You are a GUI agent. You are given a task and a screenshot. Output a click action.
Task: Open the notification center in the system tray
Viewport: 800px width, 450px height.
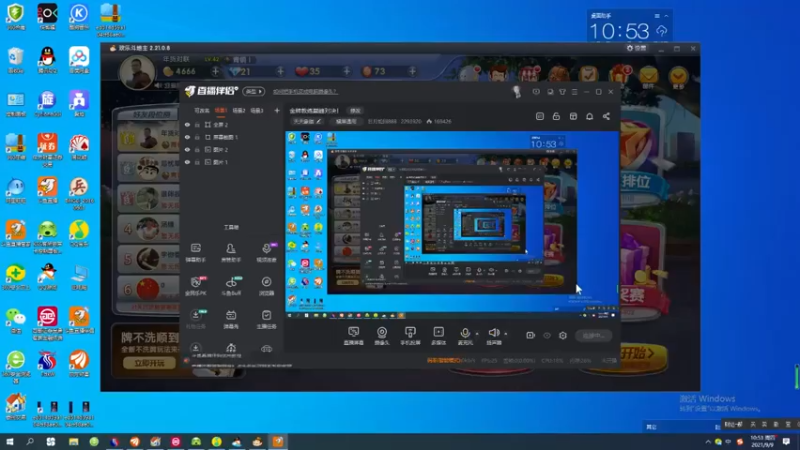pos(786,441)
